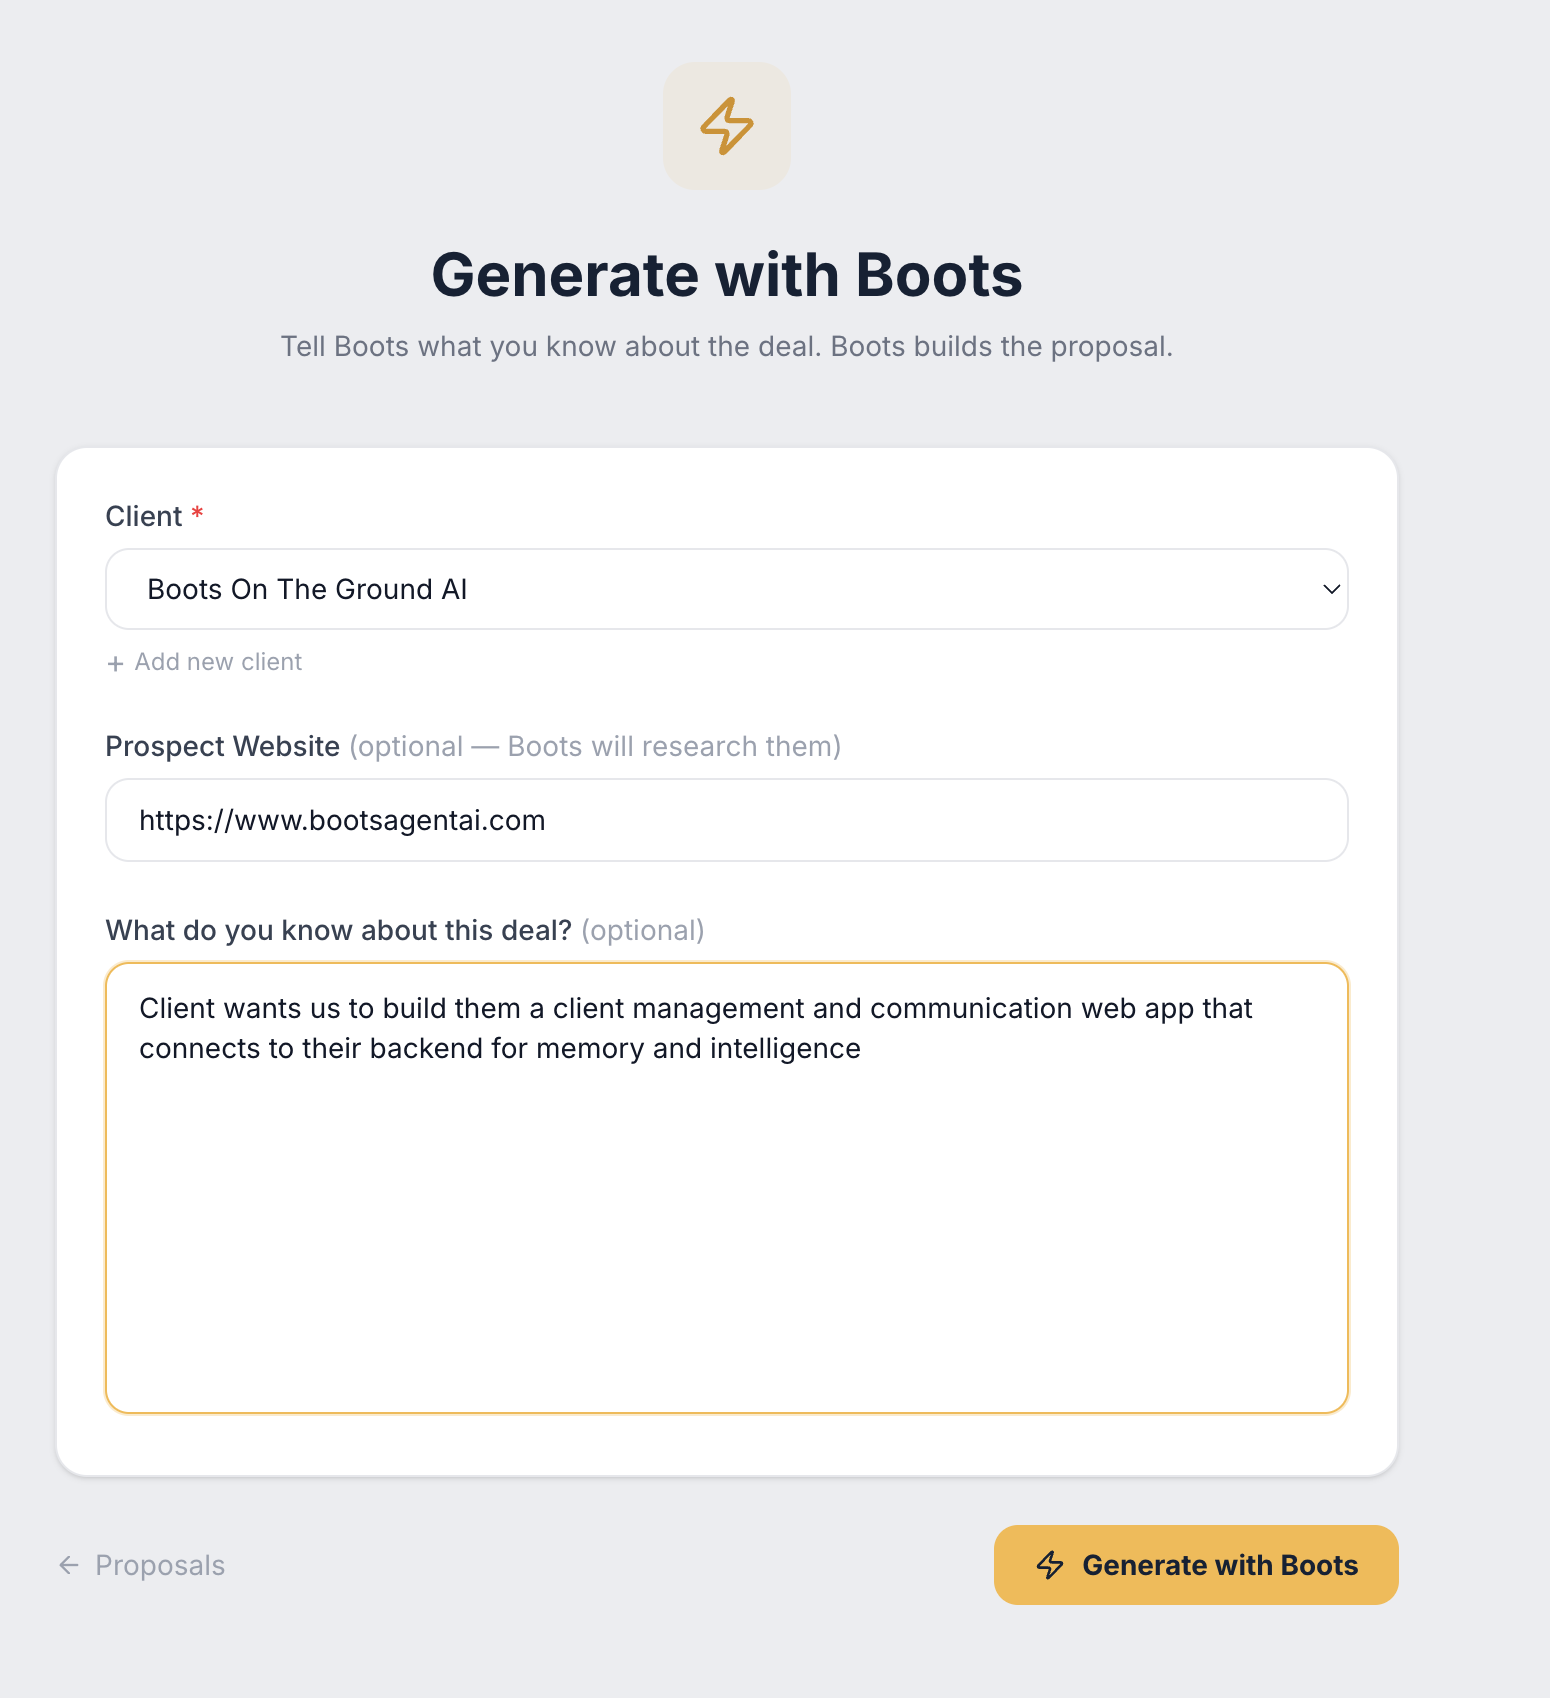This screenshot has width=1550, height=1698.
Task: Focus the Prospect Website URL field
Action: click(x=726, y=820)
